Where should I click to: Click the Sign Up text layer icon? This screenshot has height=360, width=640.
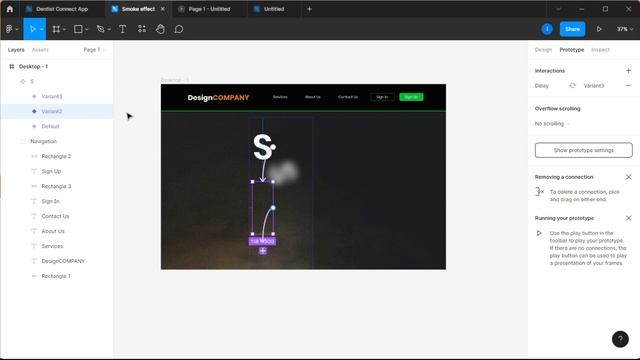click(34, 171)
